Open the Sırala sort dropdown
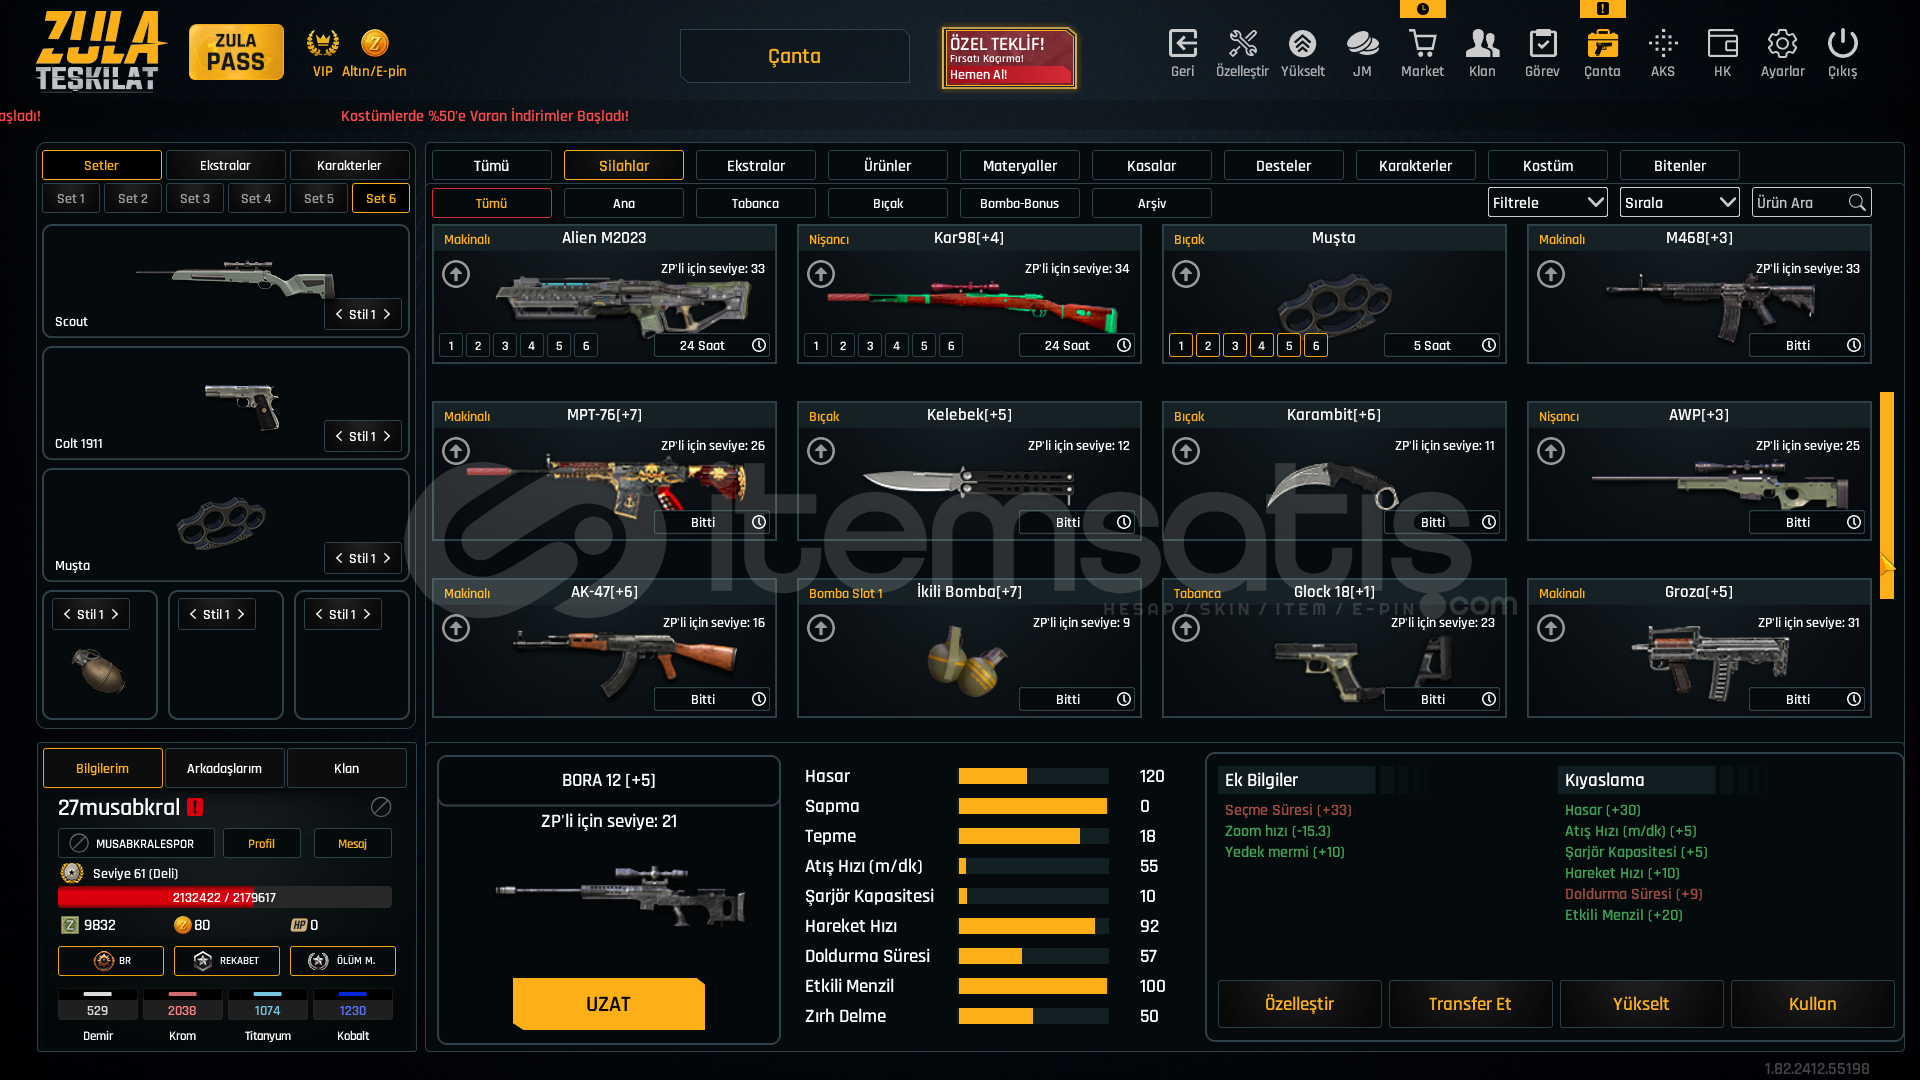The height and width of the screenshot is (1080, 1920). click(1679, 203)
